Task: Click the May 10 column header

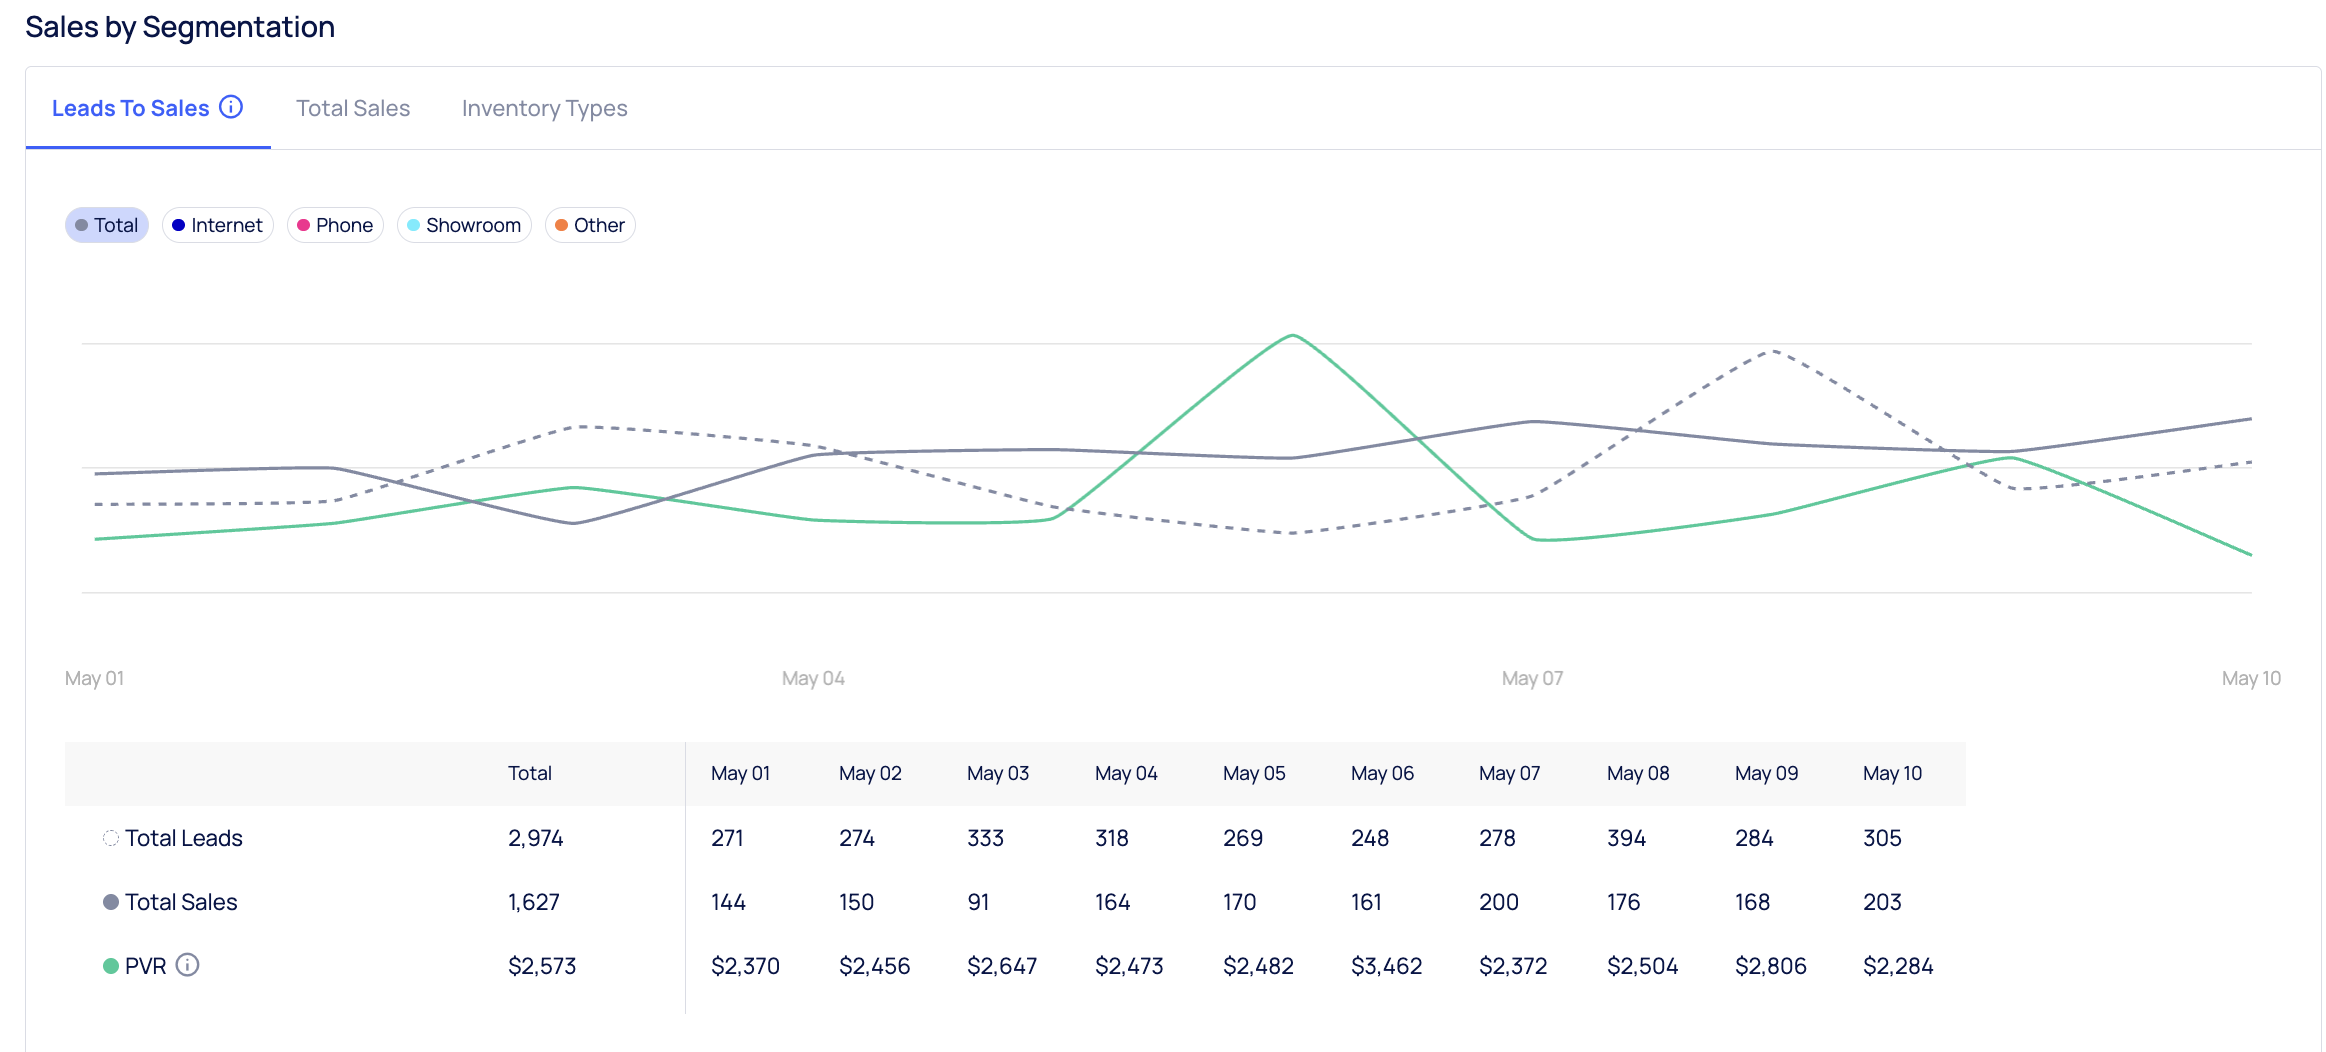Action: [1892, 773]
